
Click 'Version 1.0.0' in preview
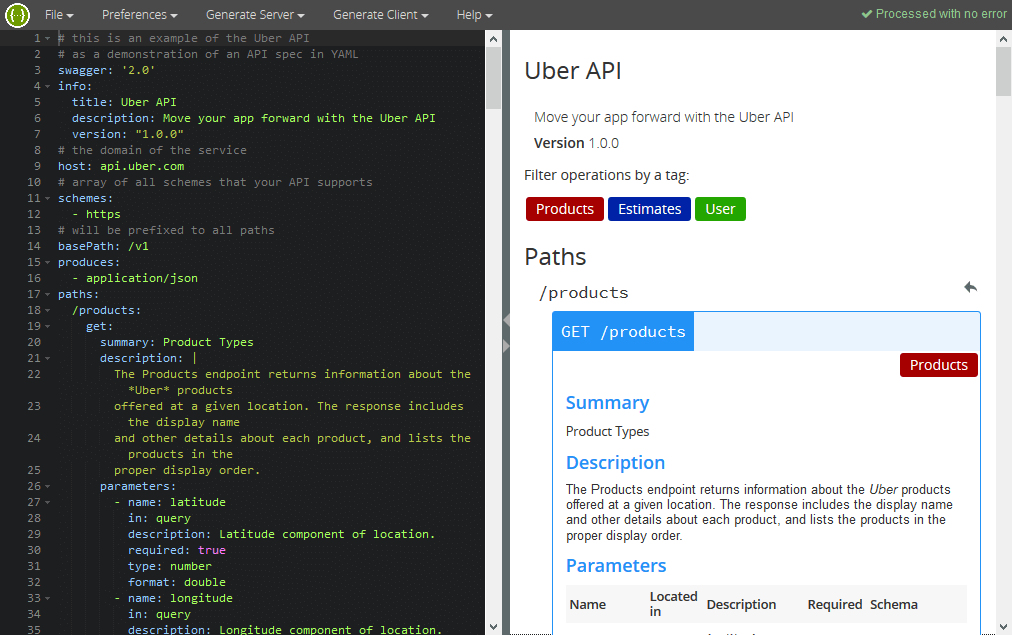[x=576, y=143]
